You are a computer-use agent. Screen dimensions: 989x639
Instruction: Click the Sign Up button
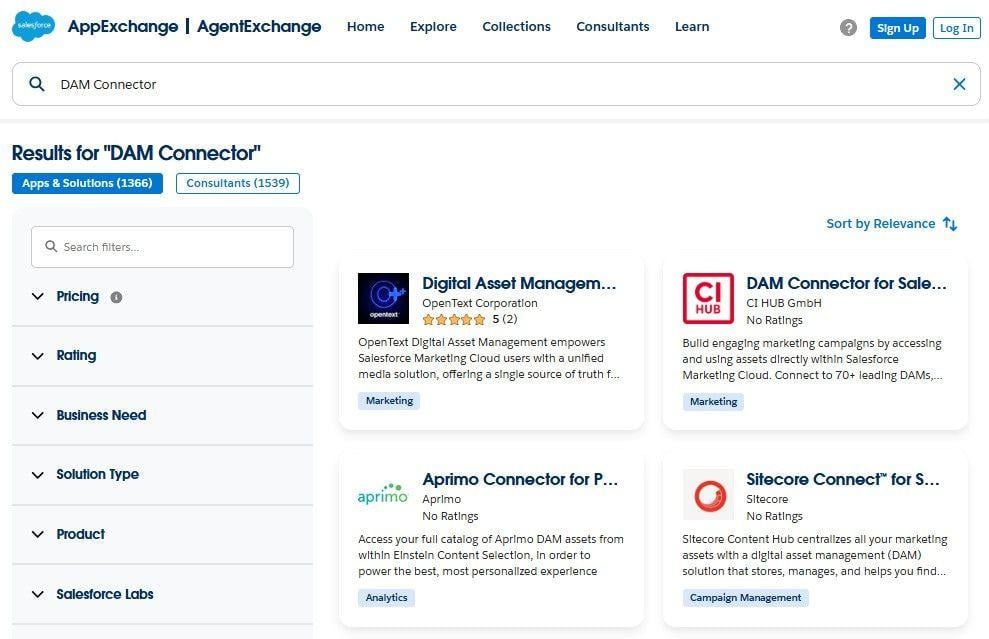[x=897, y=28]
